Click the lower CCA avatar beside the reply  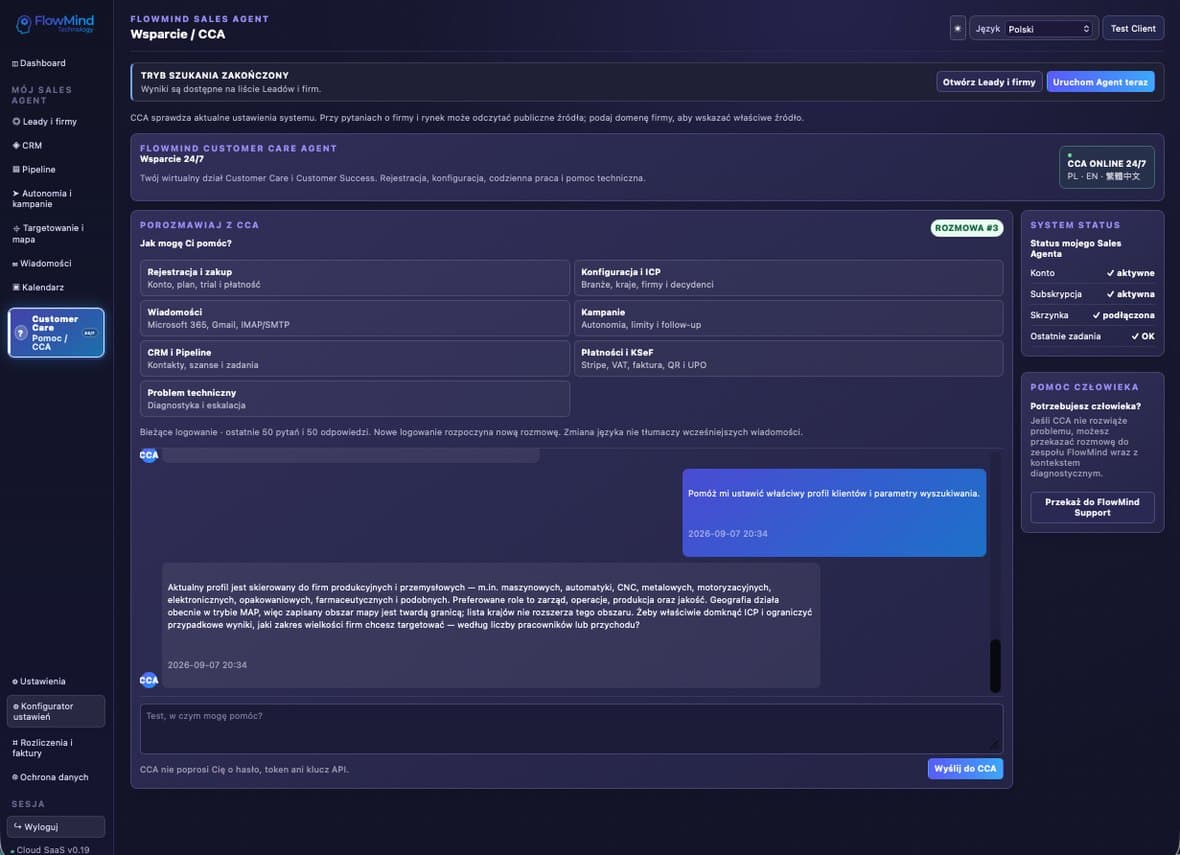(149, 680)
